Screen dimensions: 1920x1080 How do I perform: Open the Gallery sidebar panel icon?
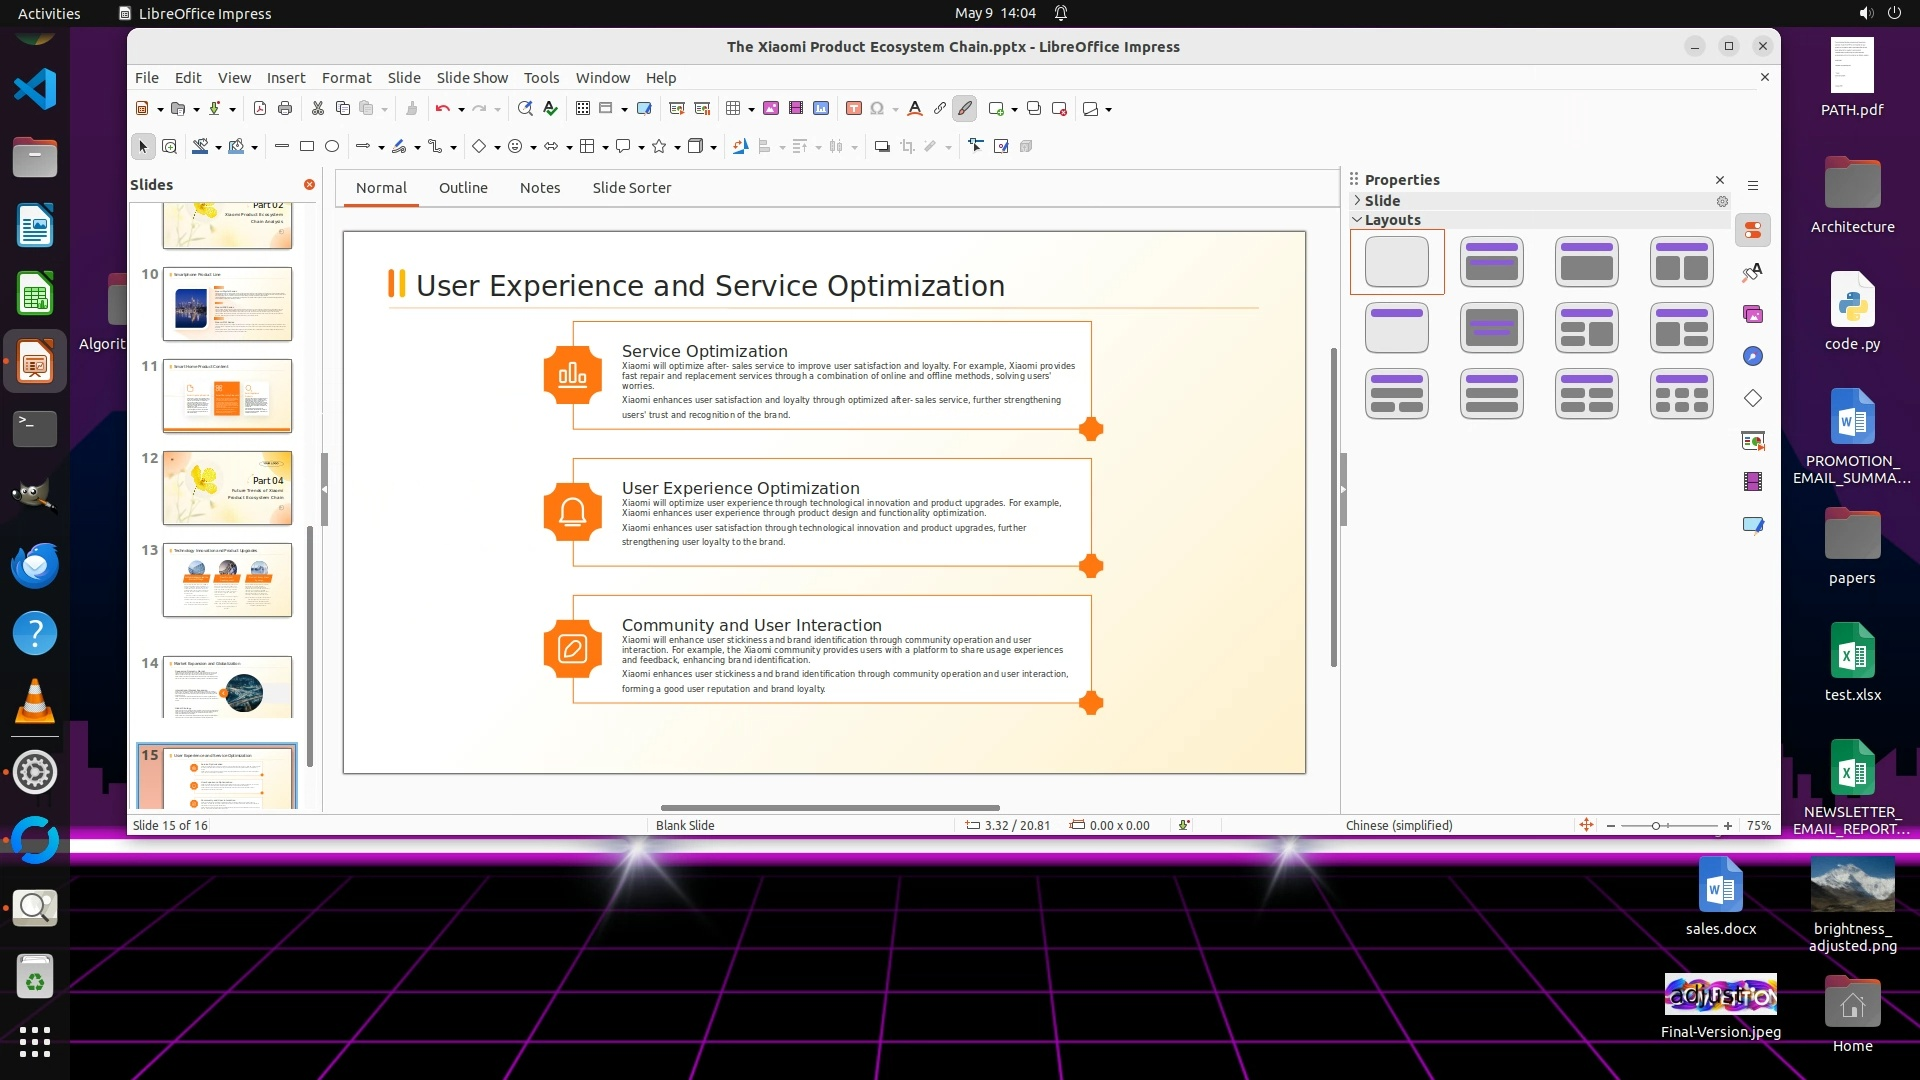click(x=1753, y=315)
